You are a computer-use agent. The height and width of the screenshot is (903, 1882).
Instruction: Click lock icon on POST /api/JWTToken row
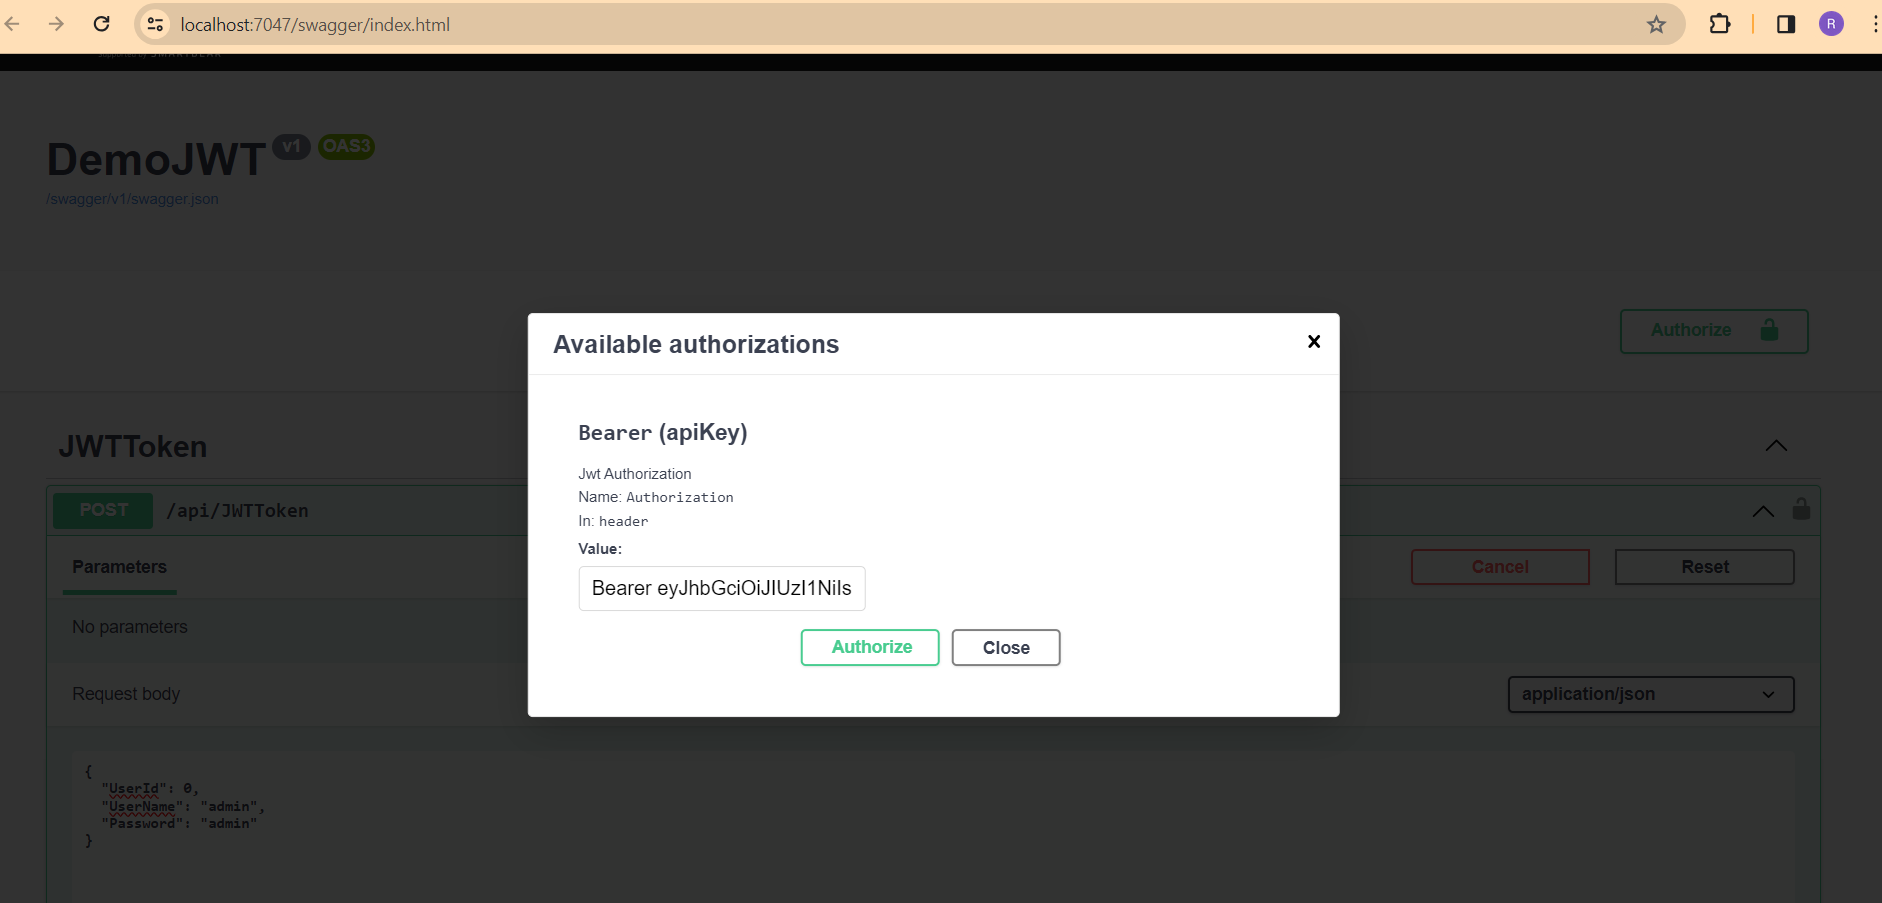1801,509
